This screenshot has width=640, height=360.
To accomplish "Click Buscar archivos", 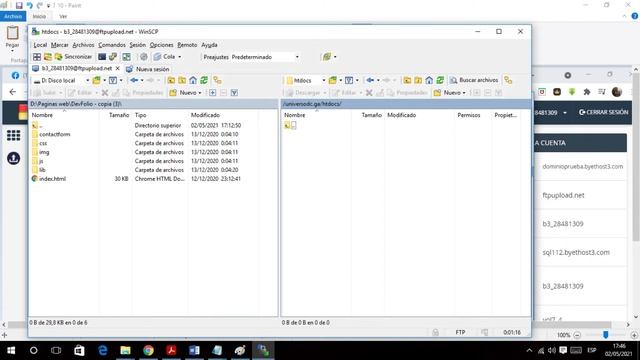I will point(474,80).
